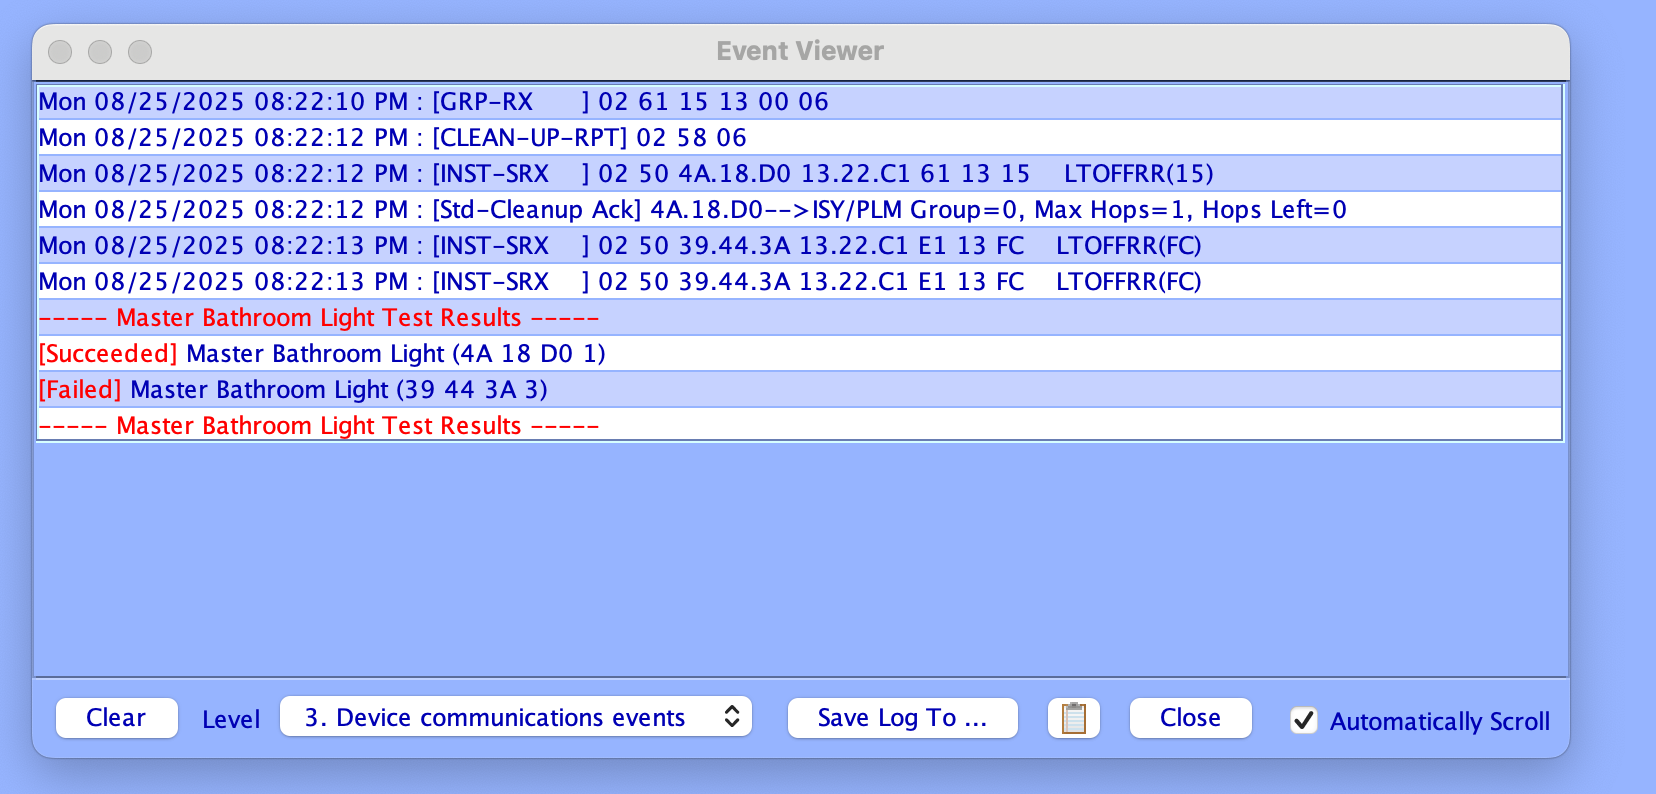Select the [Succeeded] Master Bathroom Light row
Screen dimensions: 1656x794
799,354
